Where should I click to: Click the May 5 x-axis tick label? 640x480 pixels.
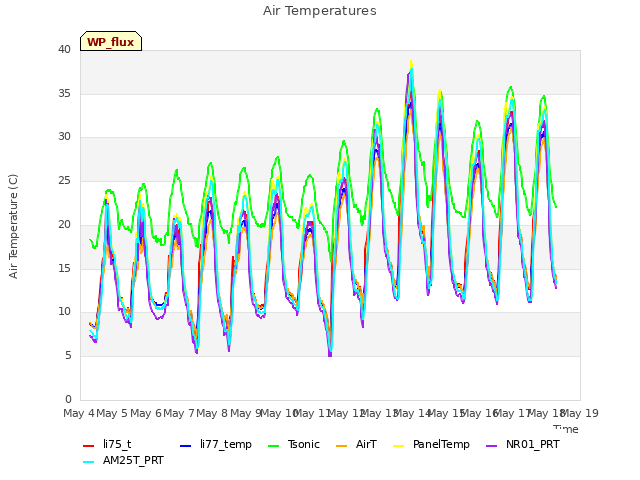(112, 413)
